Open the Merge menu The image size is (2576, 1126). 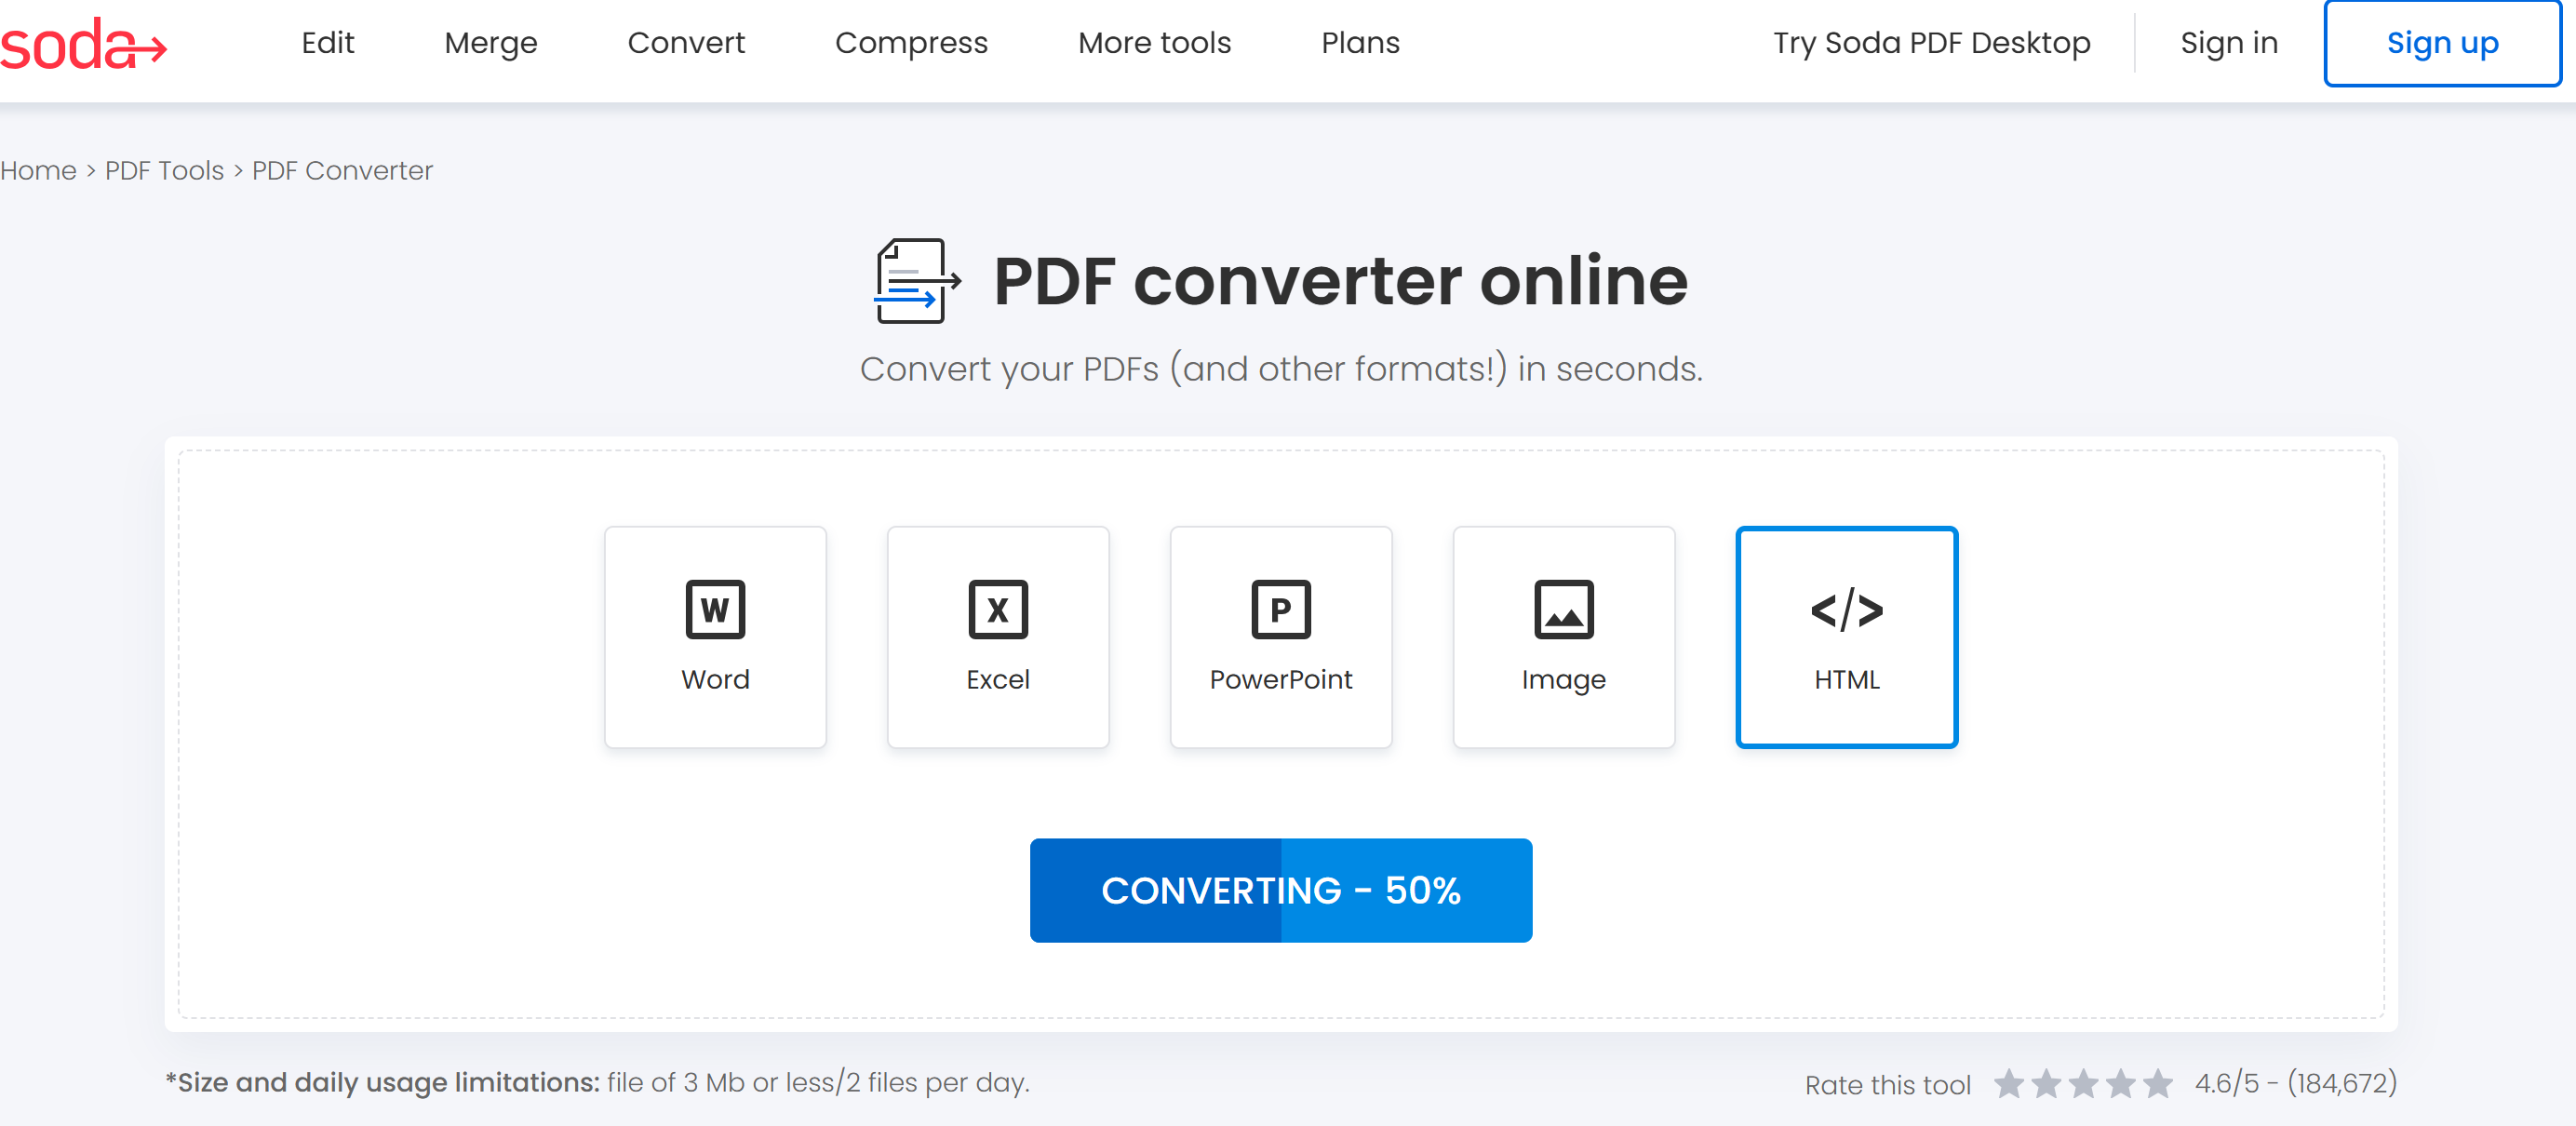pyautogui.click(x=491, y=43)
